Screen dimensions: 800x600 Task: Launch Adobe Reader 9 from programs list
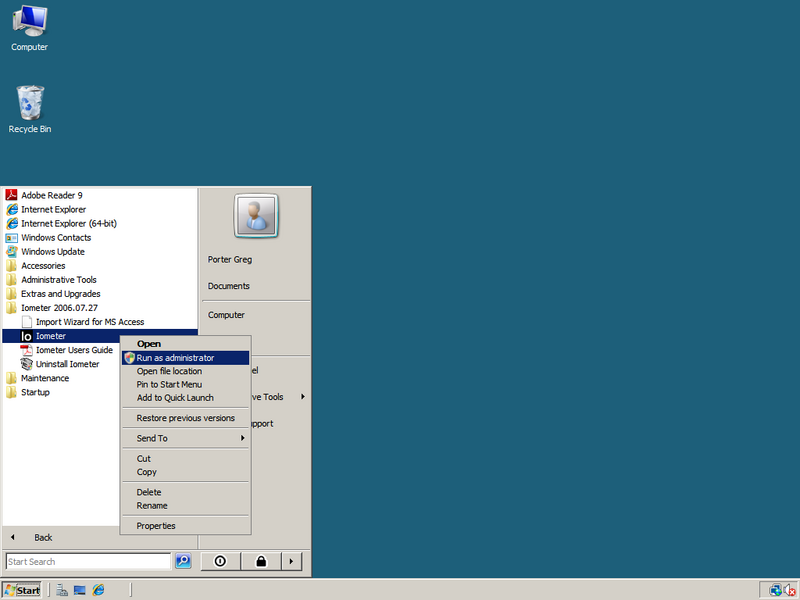tap(51, 195)
